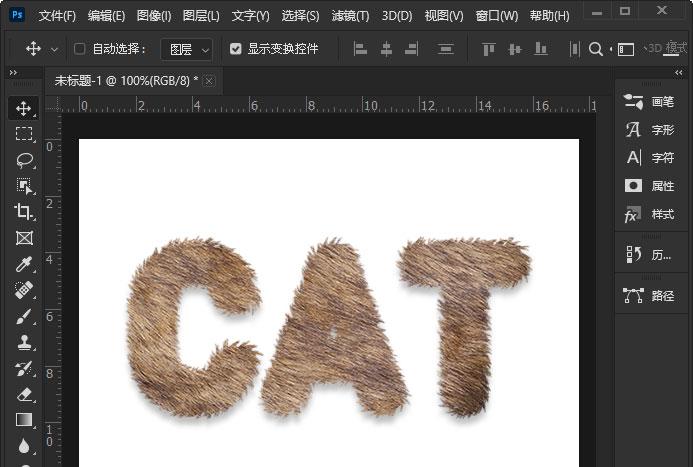The width and height of the screenshot is (693, 467).
Task: Choose the Eraser tool
Action: (24, 394)
